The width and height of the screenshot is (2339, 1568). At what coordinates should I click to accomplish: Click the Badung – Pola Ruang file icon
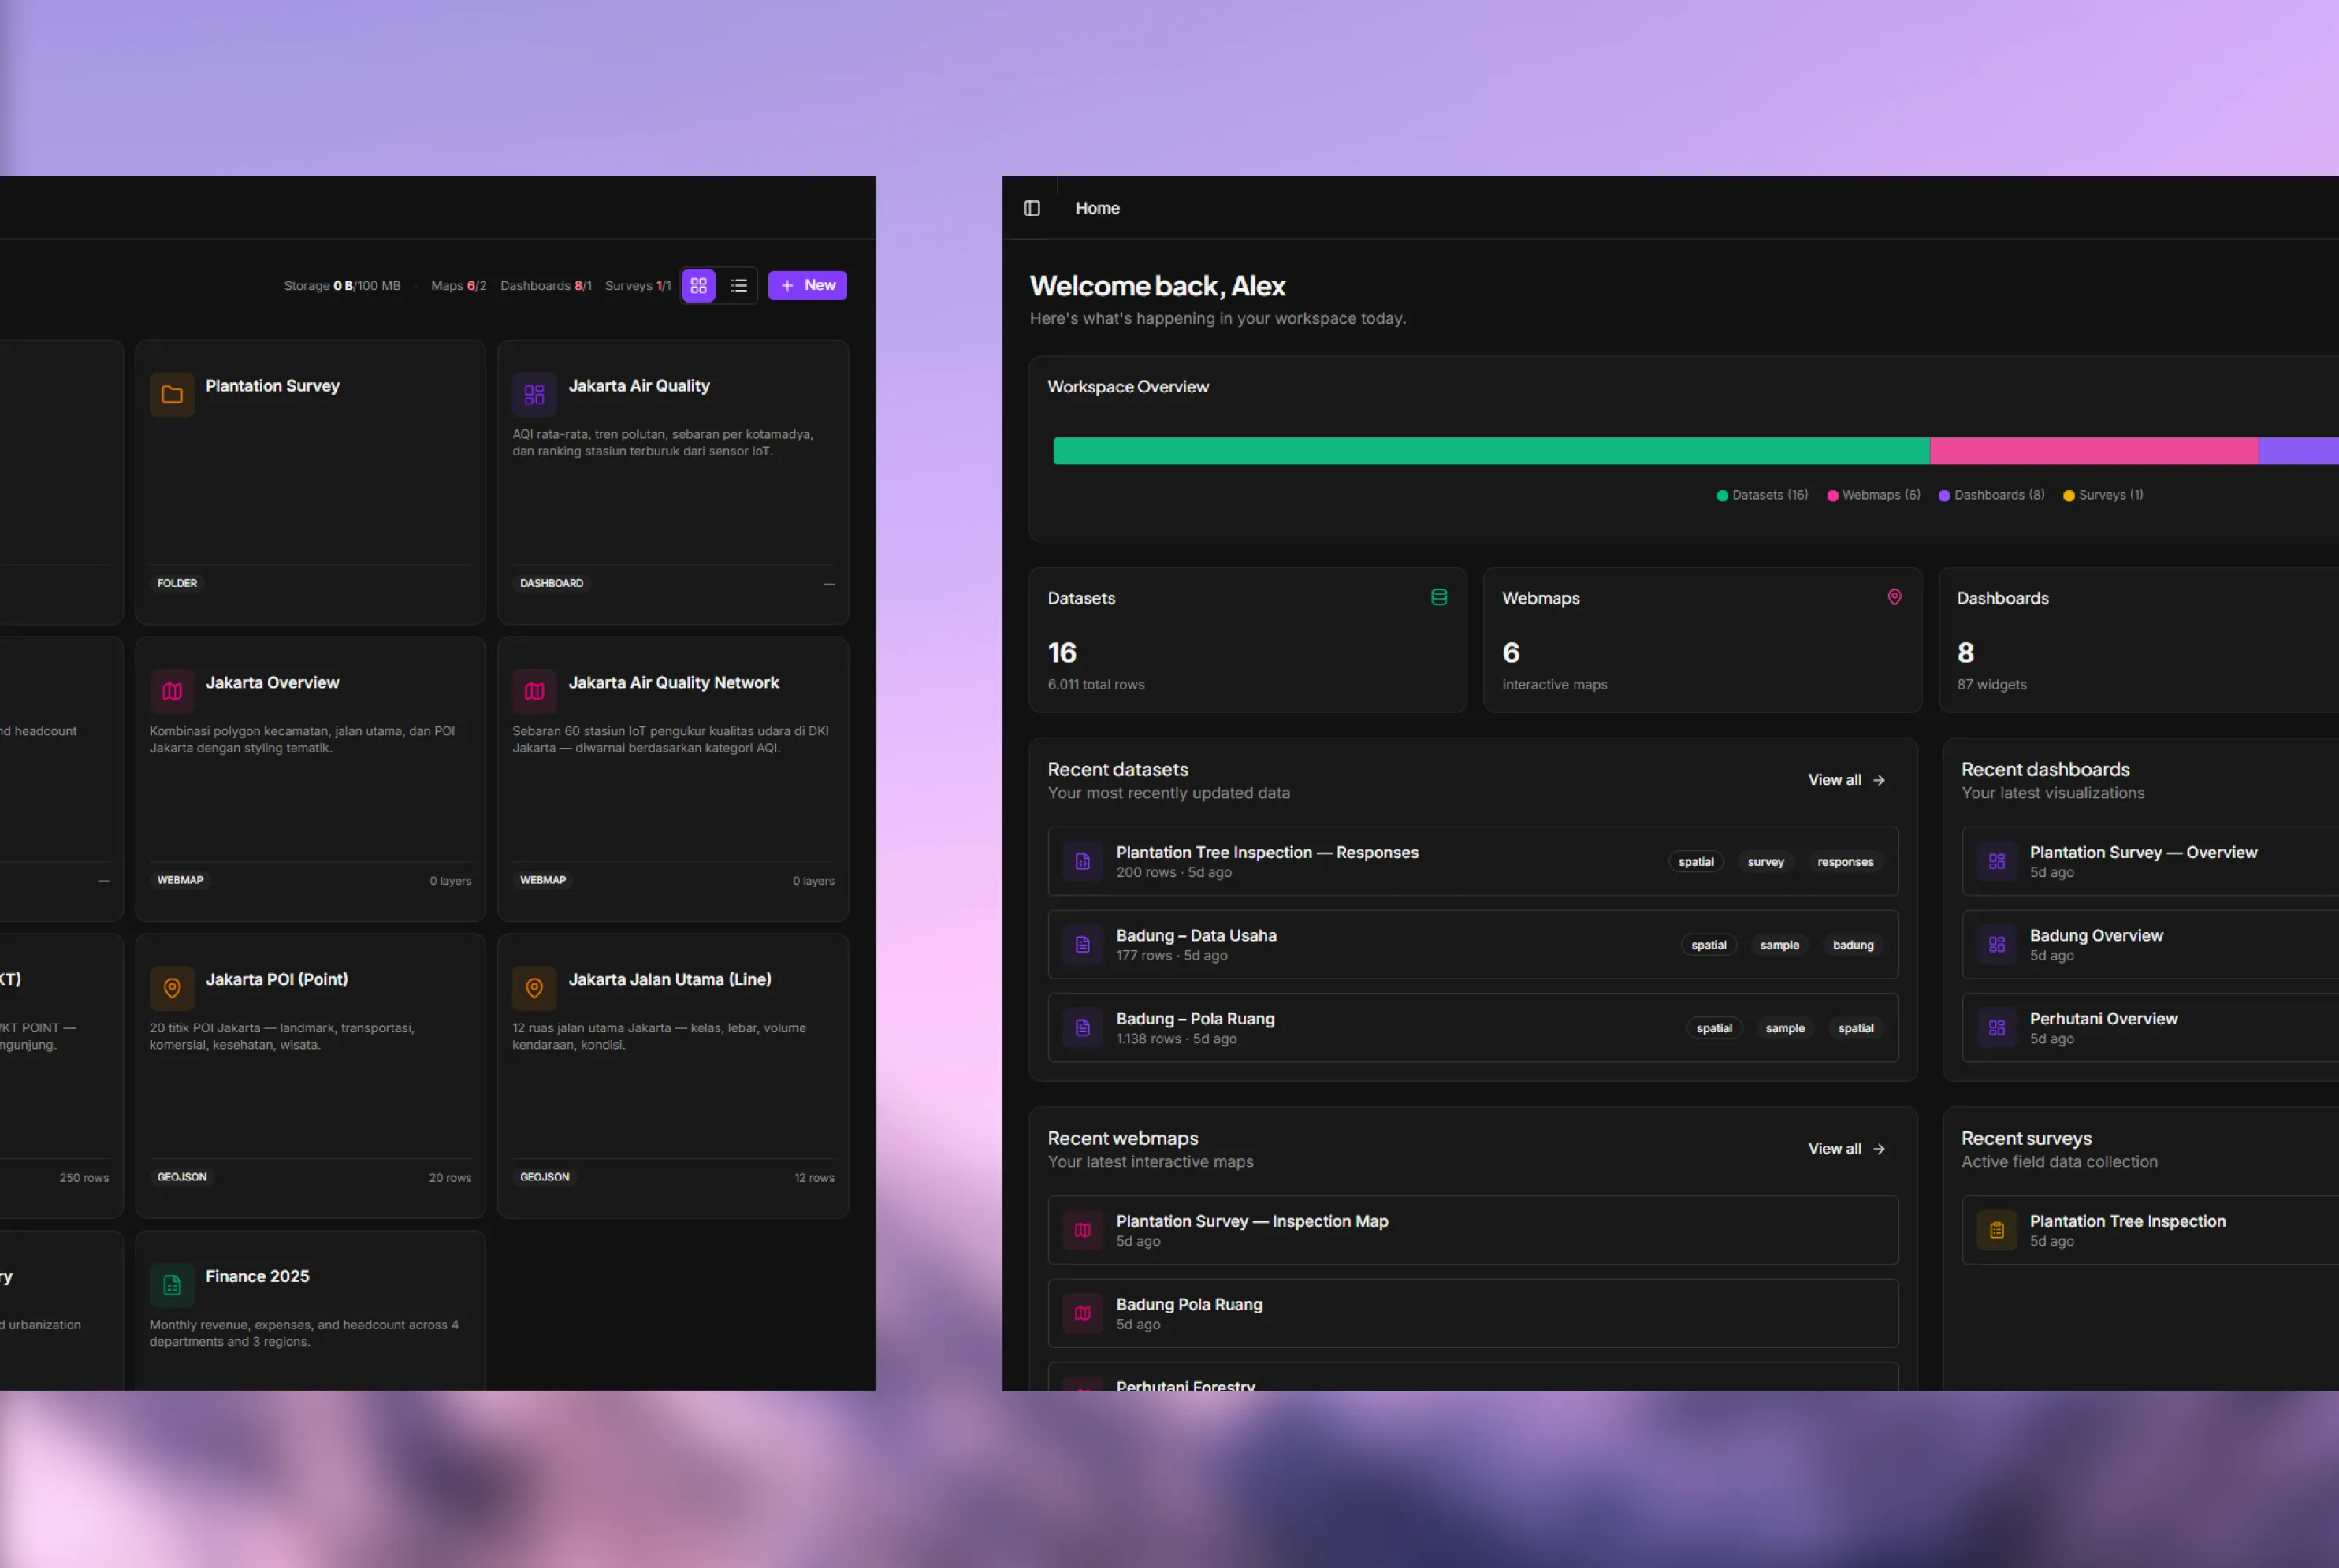(x=1083, y=1027)
